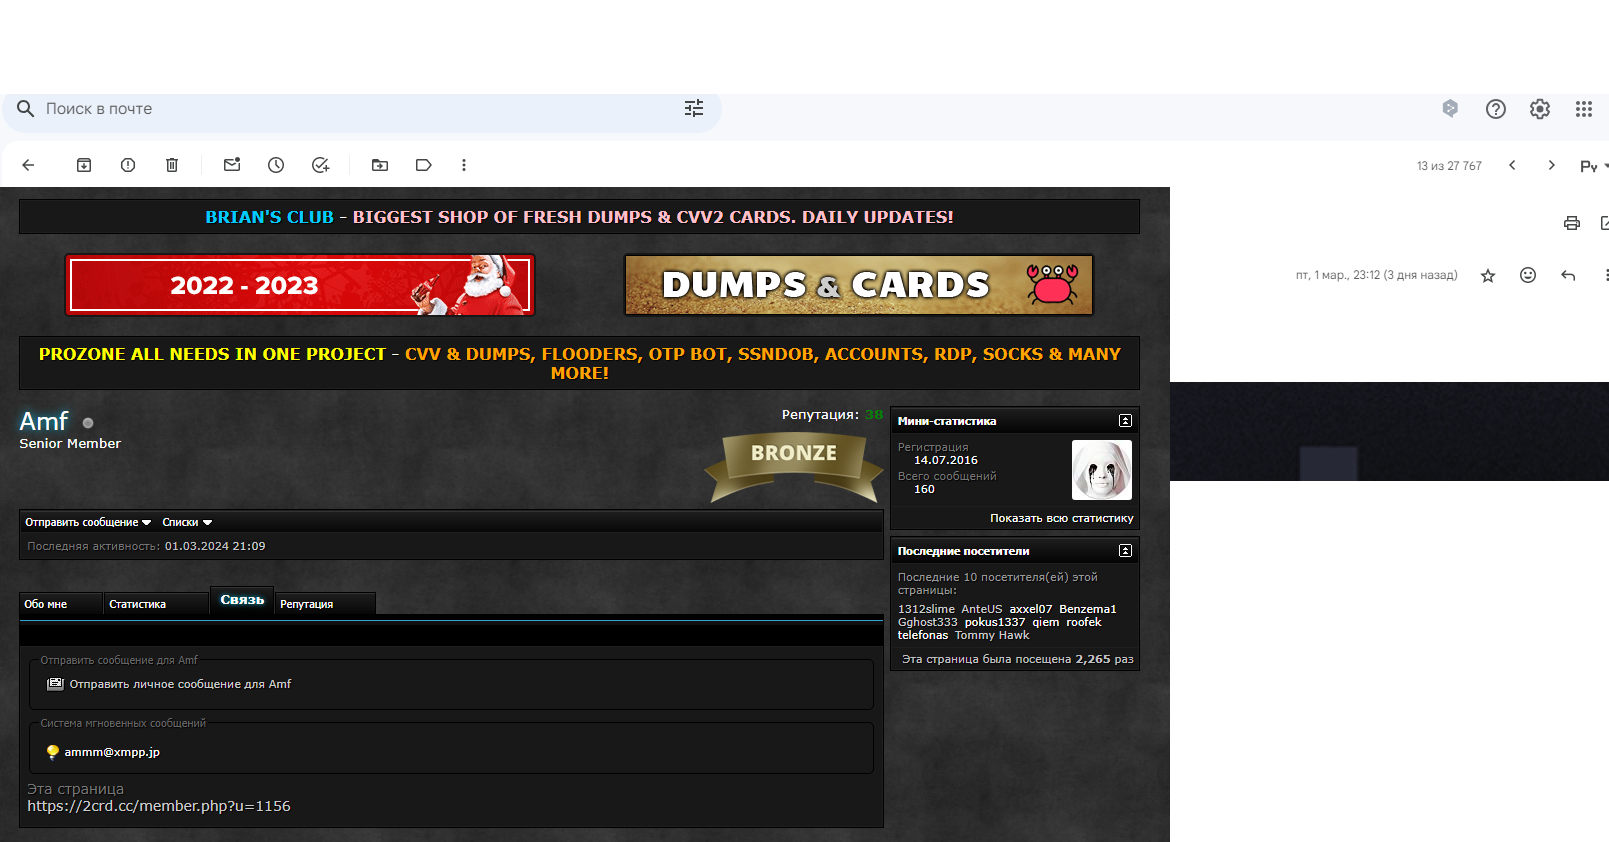The height and width of the screenshot is (842, 1609).
Task: Click the Amf avatar thumbnail
Action: pos(1102,470)
